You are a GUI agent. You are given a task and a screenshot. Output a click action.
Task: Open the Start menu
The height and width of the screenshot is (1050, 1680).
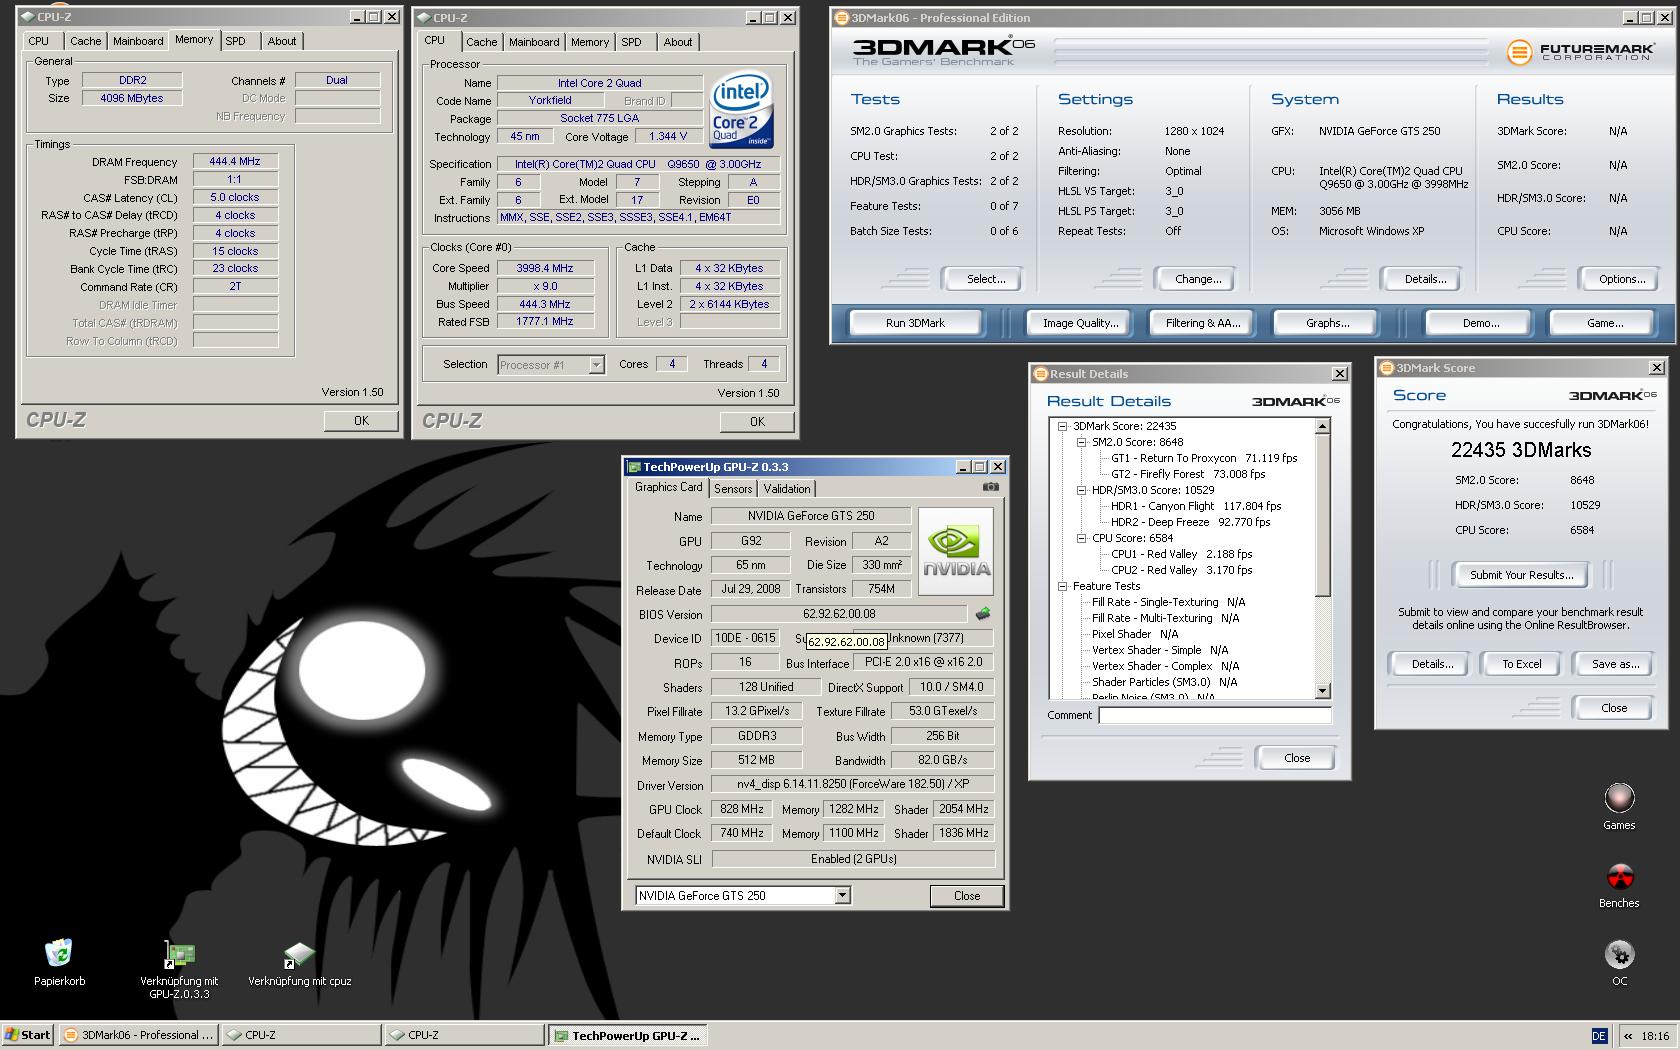pyautogui.click(x=27, y=1035)
